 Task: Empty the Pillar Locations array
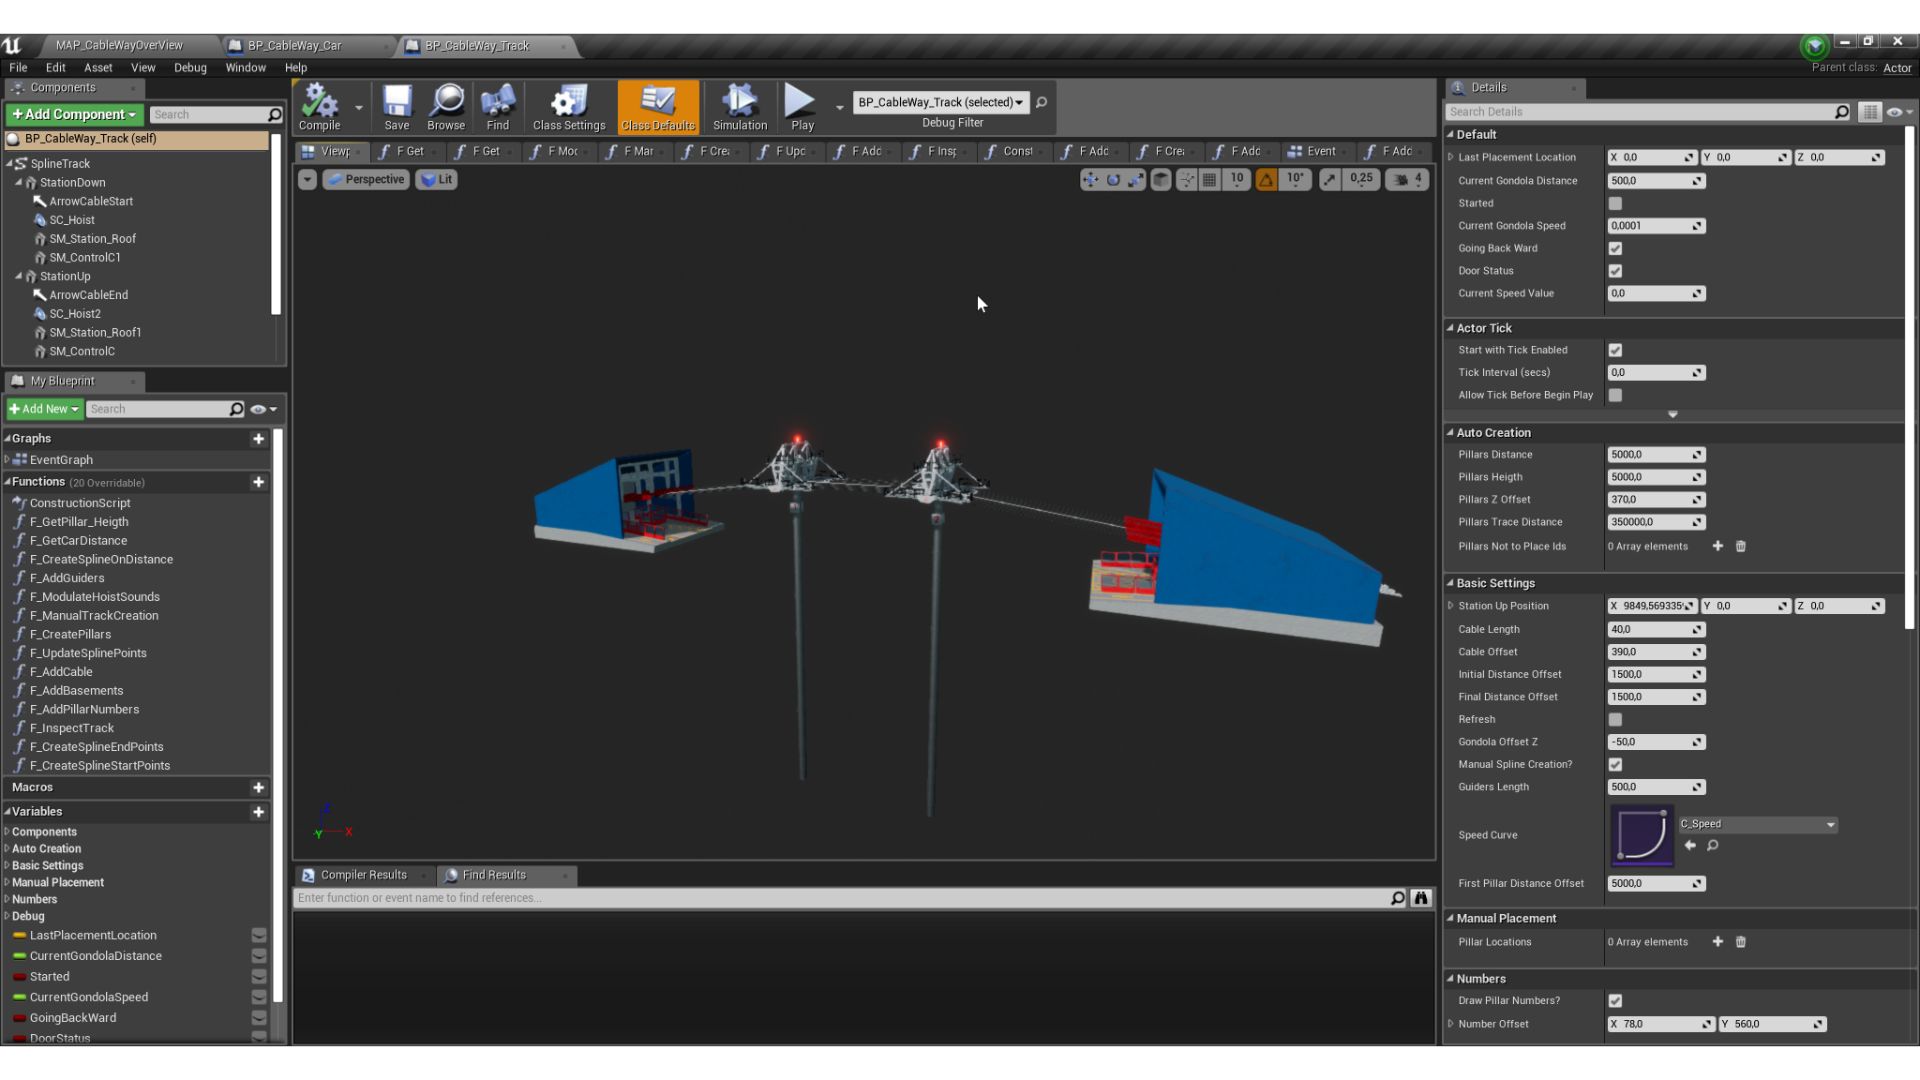click(x=1740, y=942)
